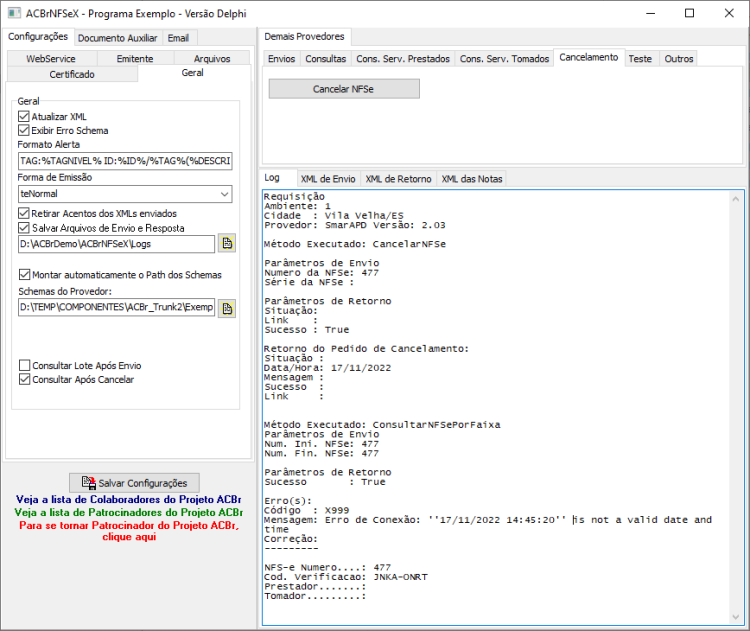This screenshot has width=750, height=631.
Task: Open the Colaboradores do Projeto ACBr link
Action: (x=129, y=499)
